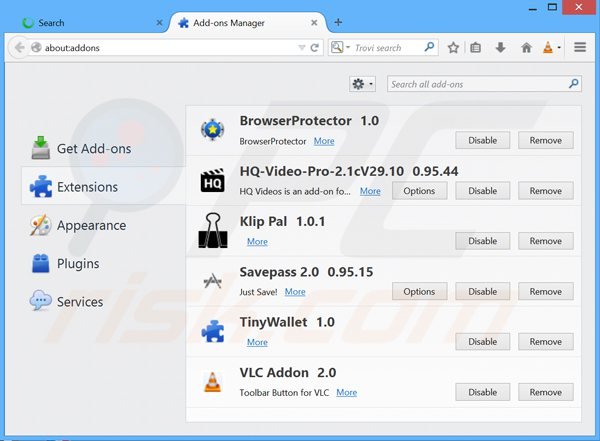The height and width of the screenshot is (441, 600).
Task: Click the about:addons address bar
Action: pyautogui.click(x=168, y=48)
